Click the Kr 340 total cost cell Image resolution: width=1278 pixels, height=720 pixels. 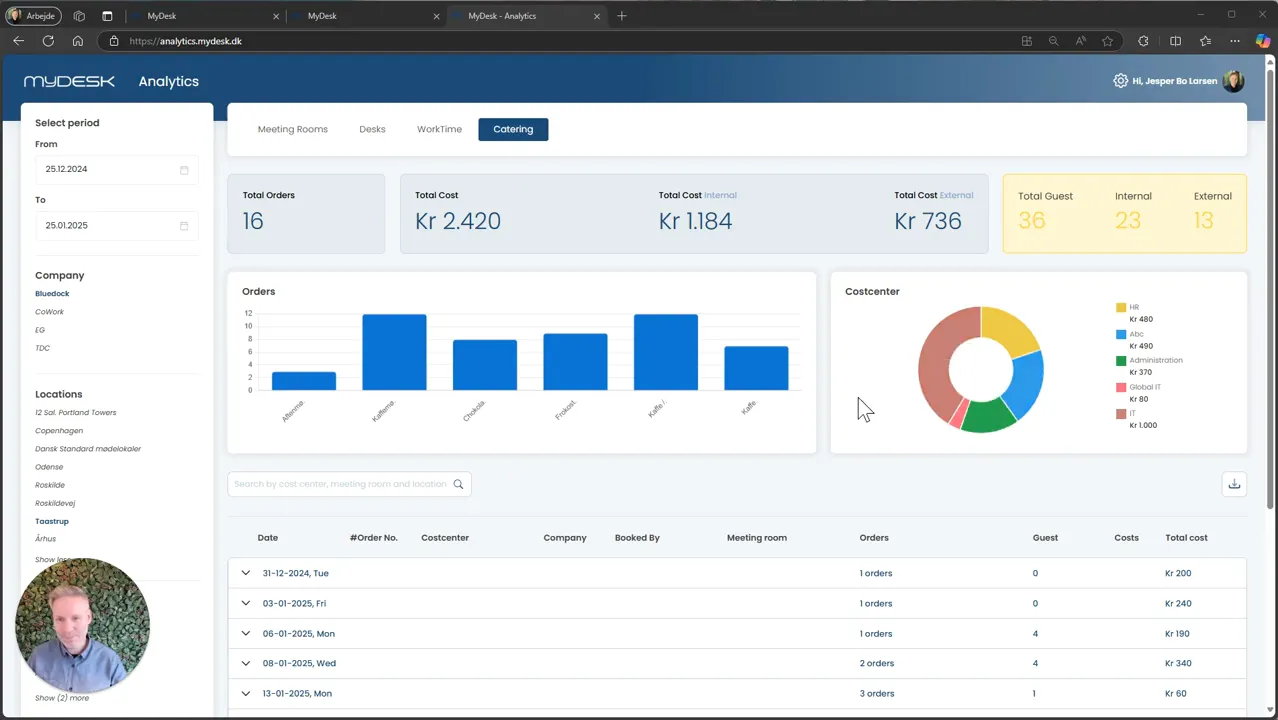click(x=1178, y=663)
